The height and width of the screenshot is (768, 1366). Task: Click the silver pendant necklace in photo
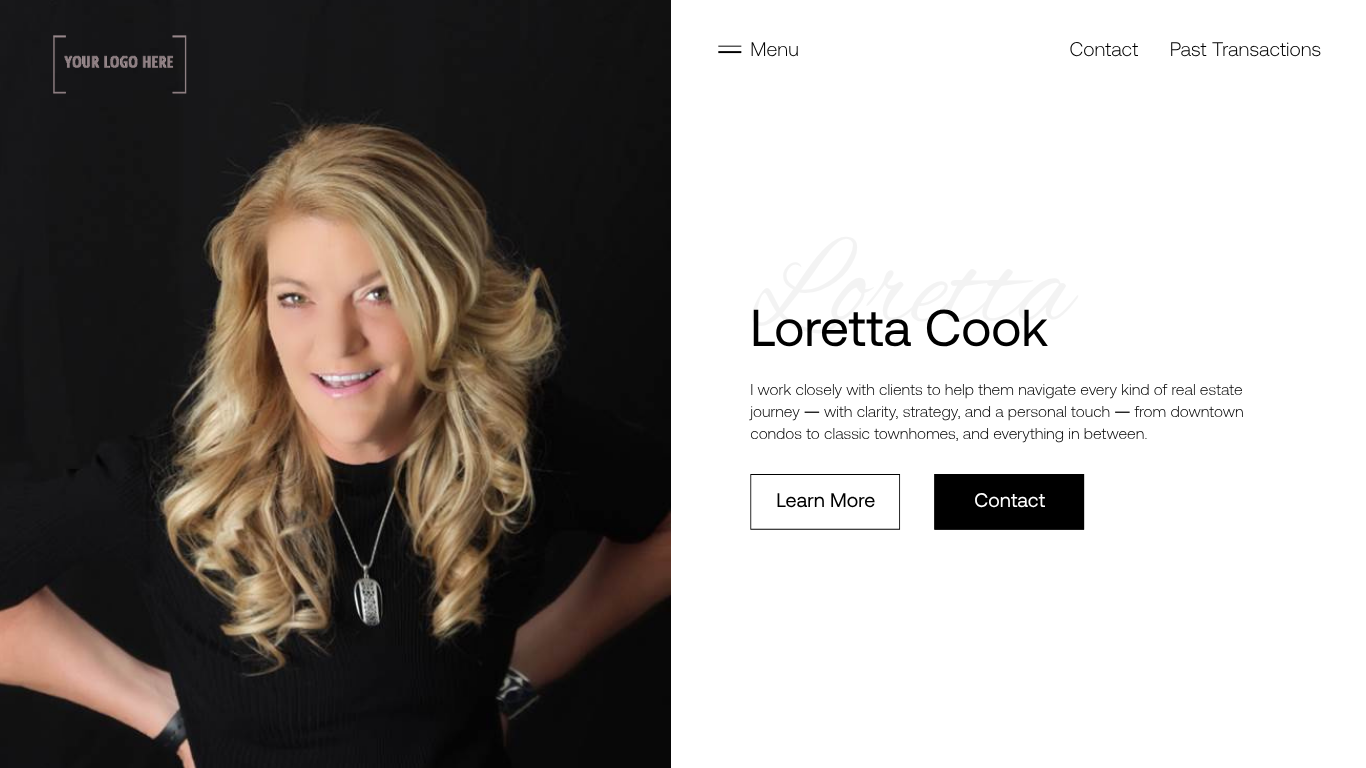(x=368, y=594)
